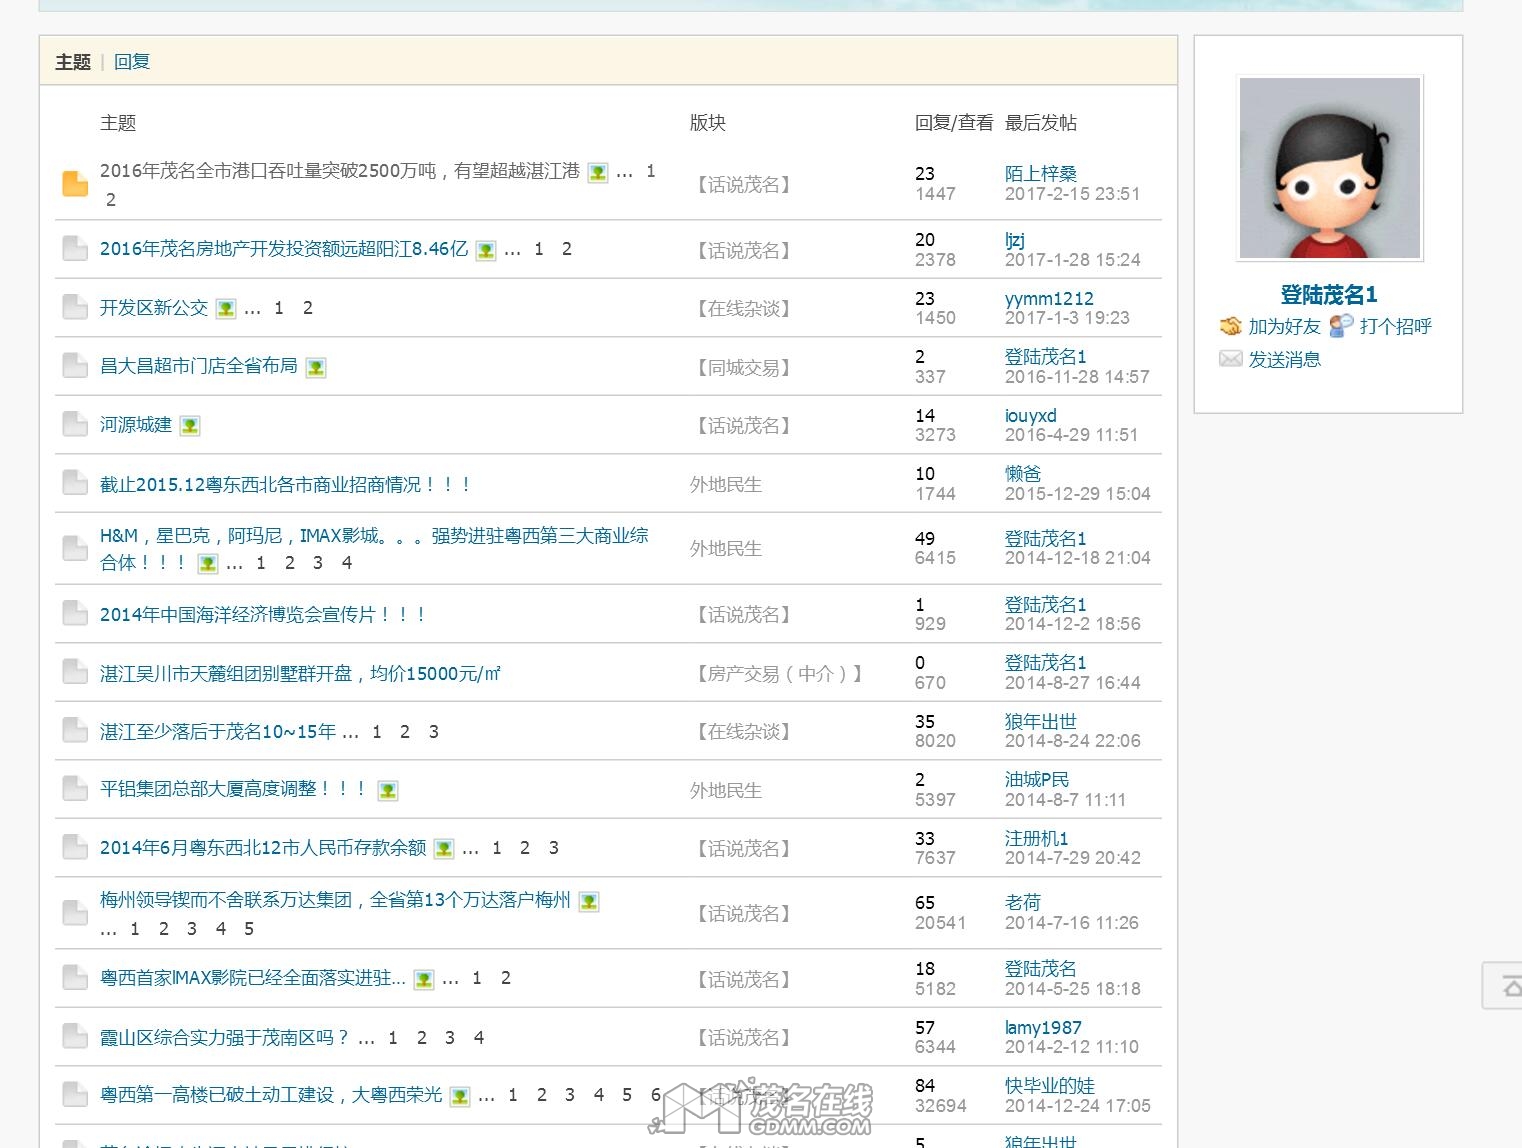Viewport: 1522px width, 1148px height.
Task: Open thread 平铝集团总部大厦高度调整
Action: [x=234, y=789]
